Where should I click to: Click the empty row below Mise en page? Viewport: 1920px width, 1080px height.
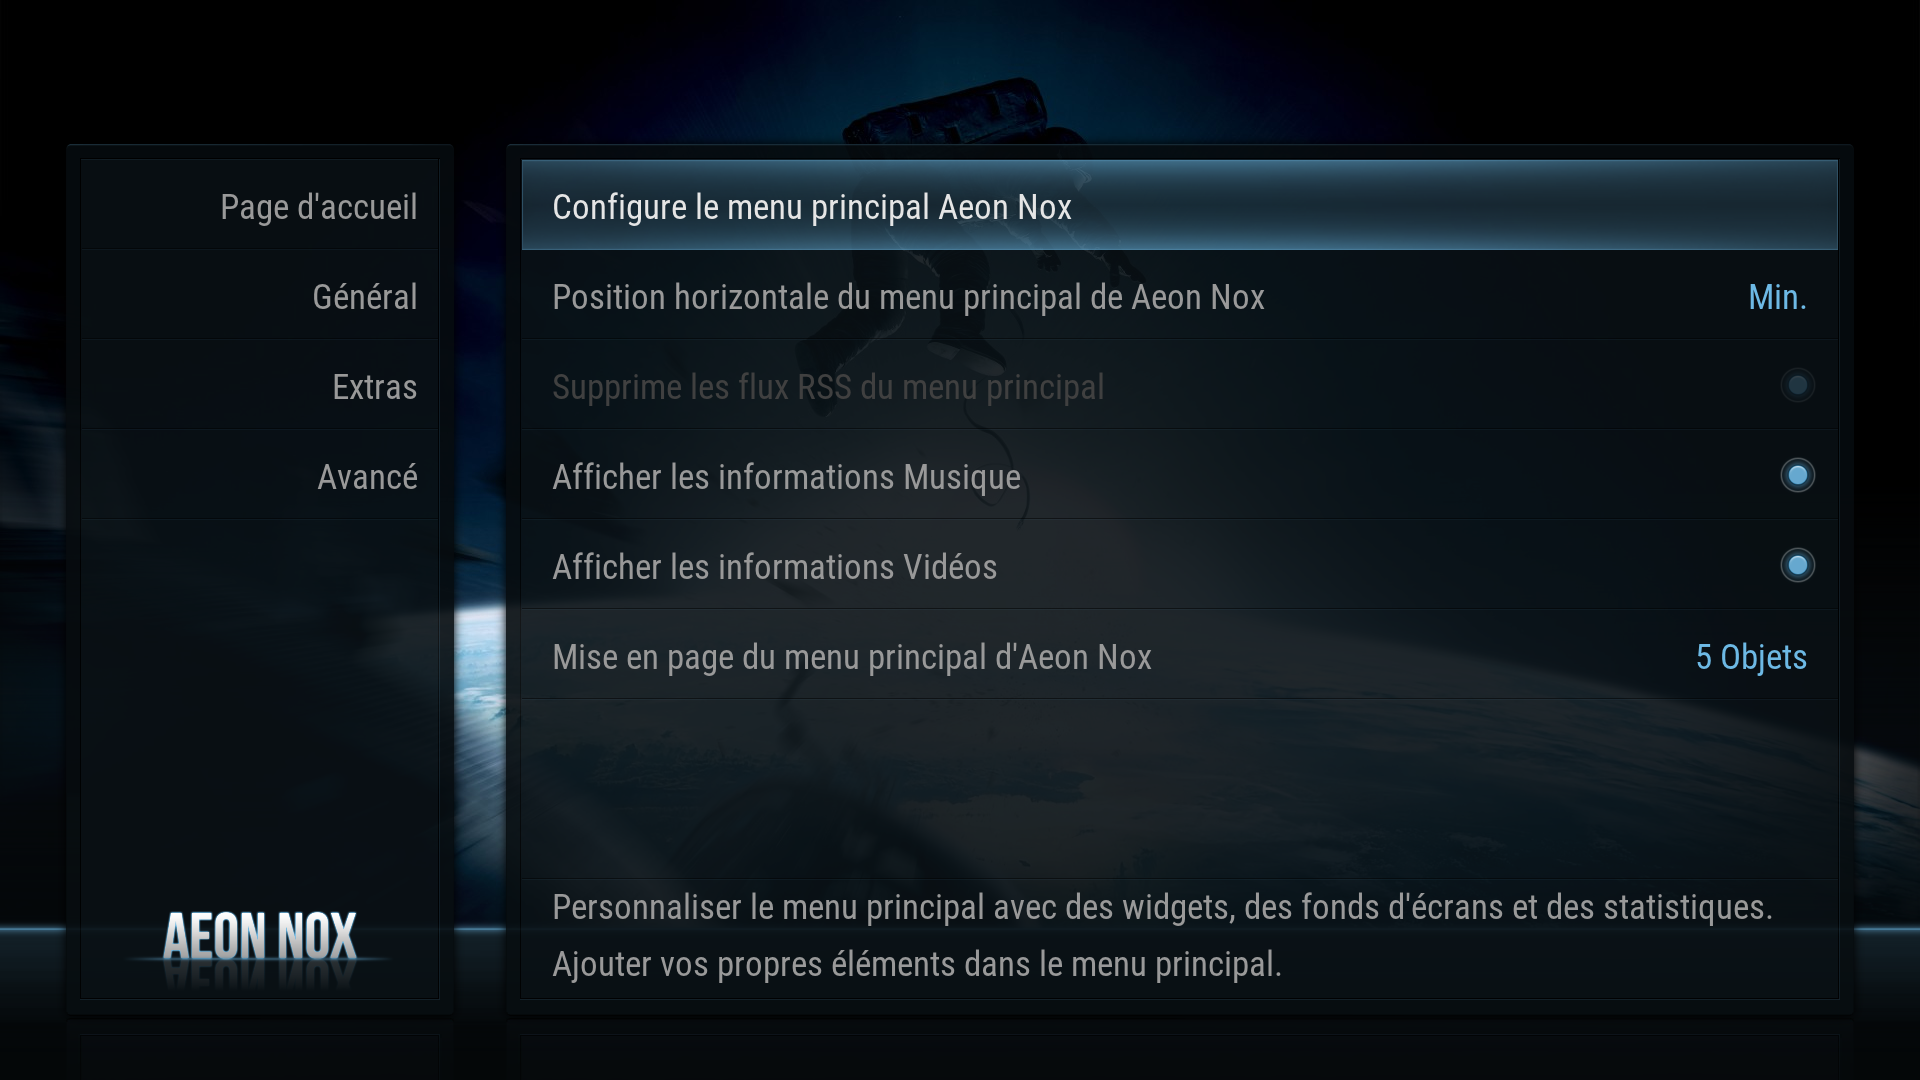click(x=1179, y=744)
